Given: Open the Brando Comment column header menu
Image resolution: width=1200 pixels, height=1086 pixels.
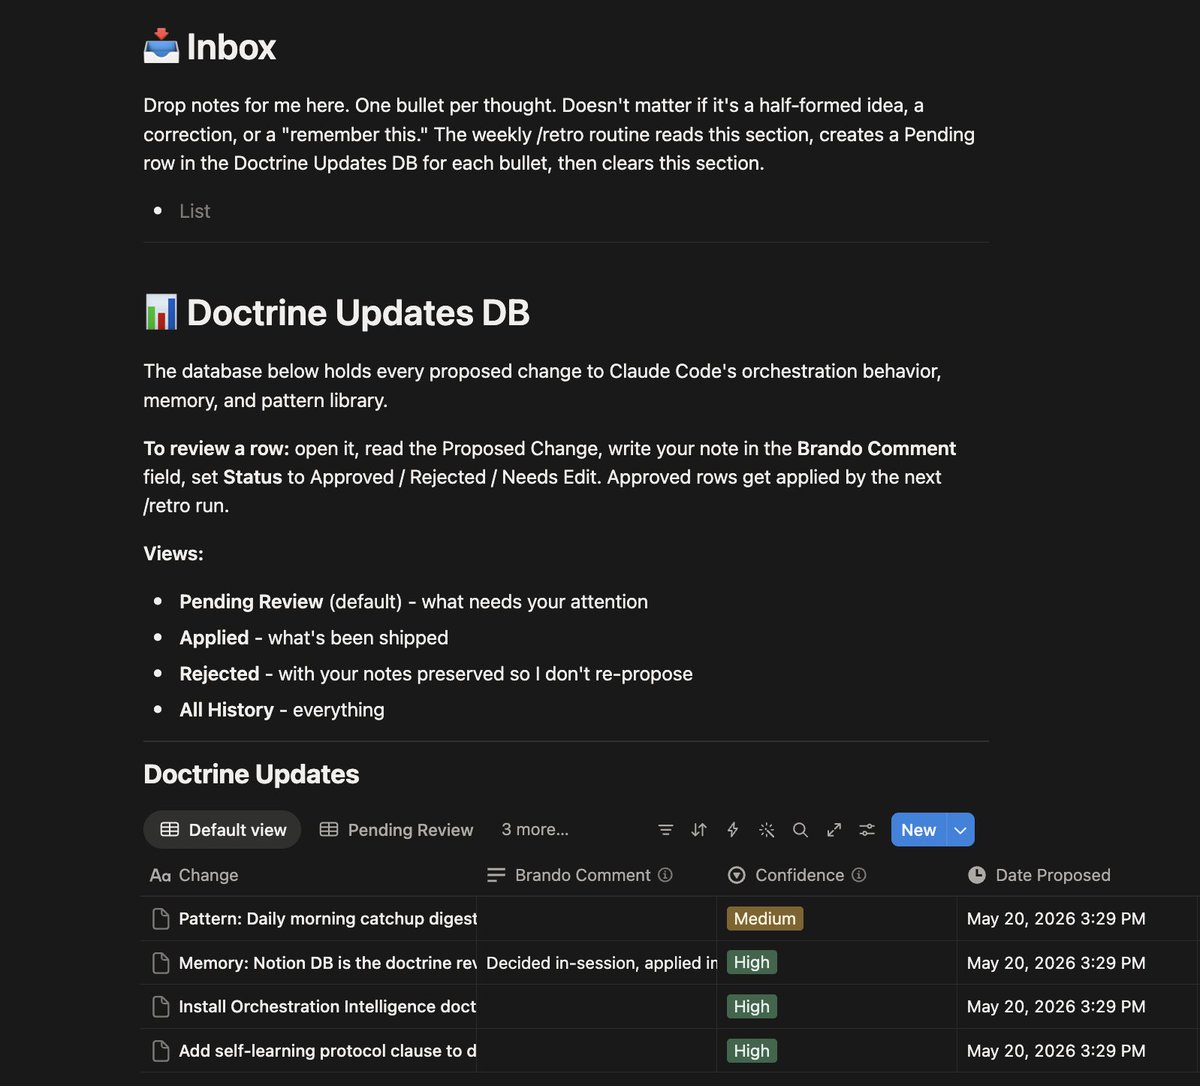Looking at the screenshot, I should point(597,875).
